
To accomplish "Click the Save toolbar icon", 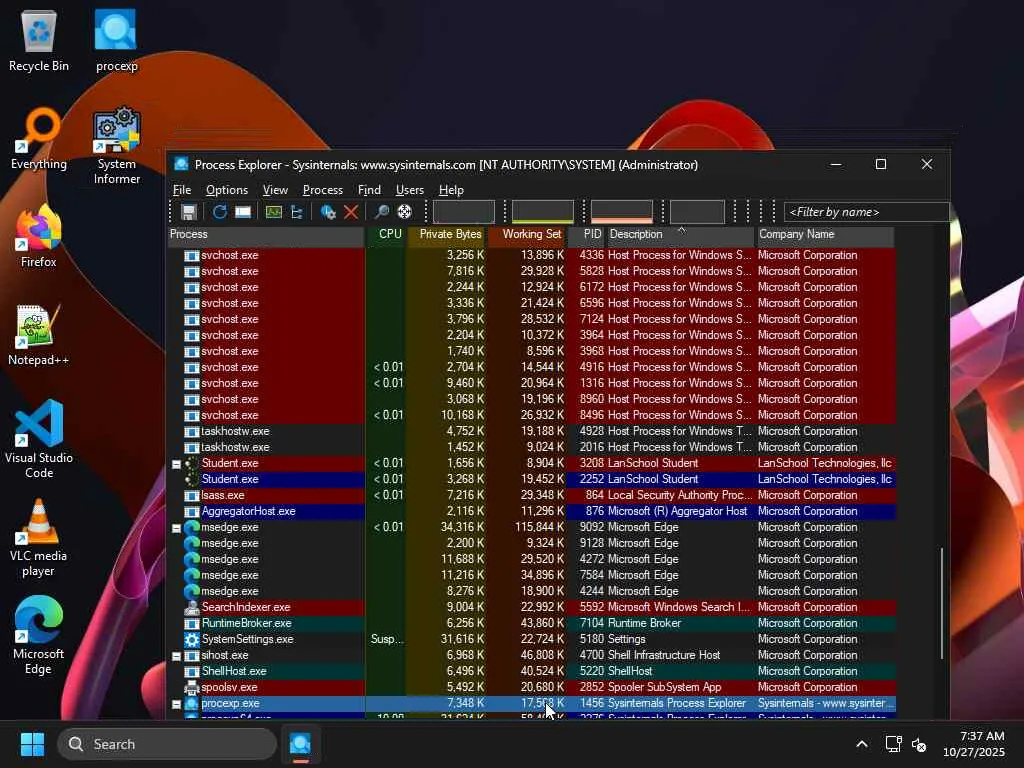I will coord(189,212).
